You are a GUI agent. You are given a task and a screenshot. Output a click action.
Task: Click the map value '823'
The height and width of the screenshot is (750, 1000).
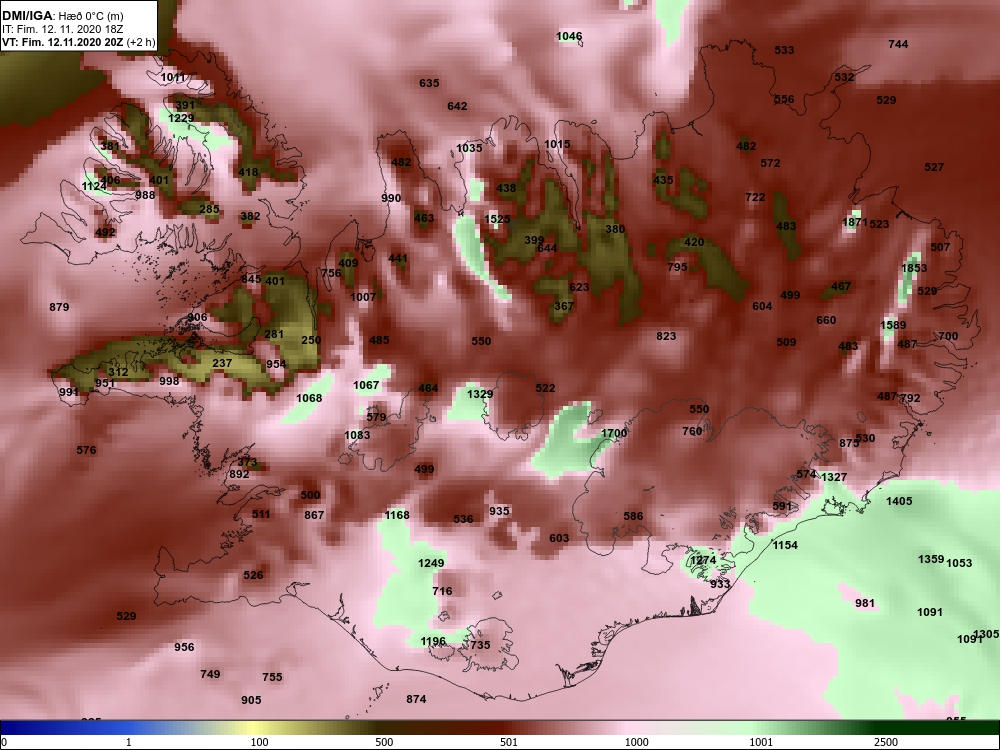(x=666, y=336)
